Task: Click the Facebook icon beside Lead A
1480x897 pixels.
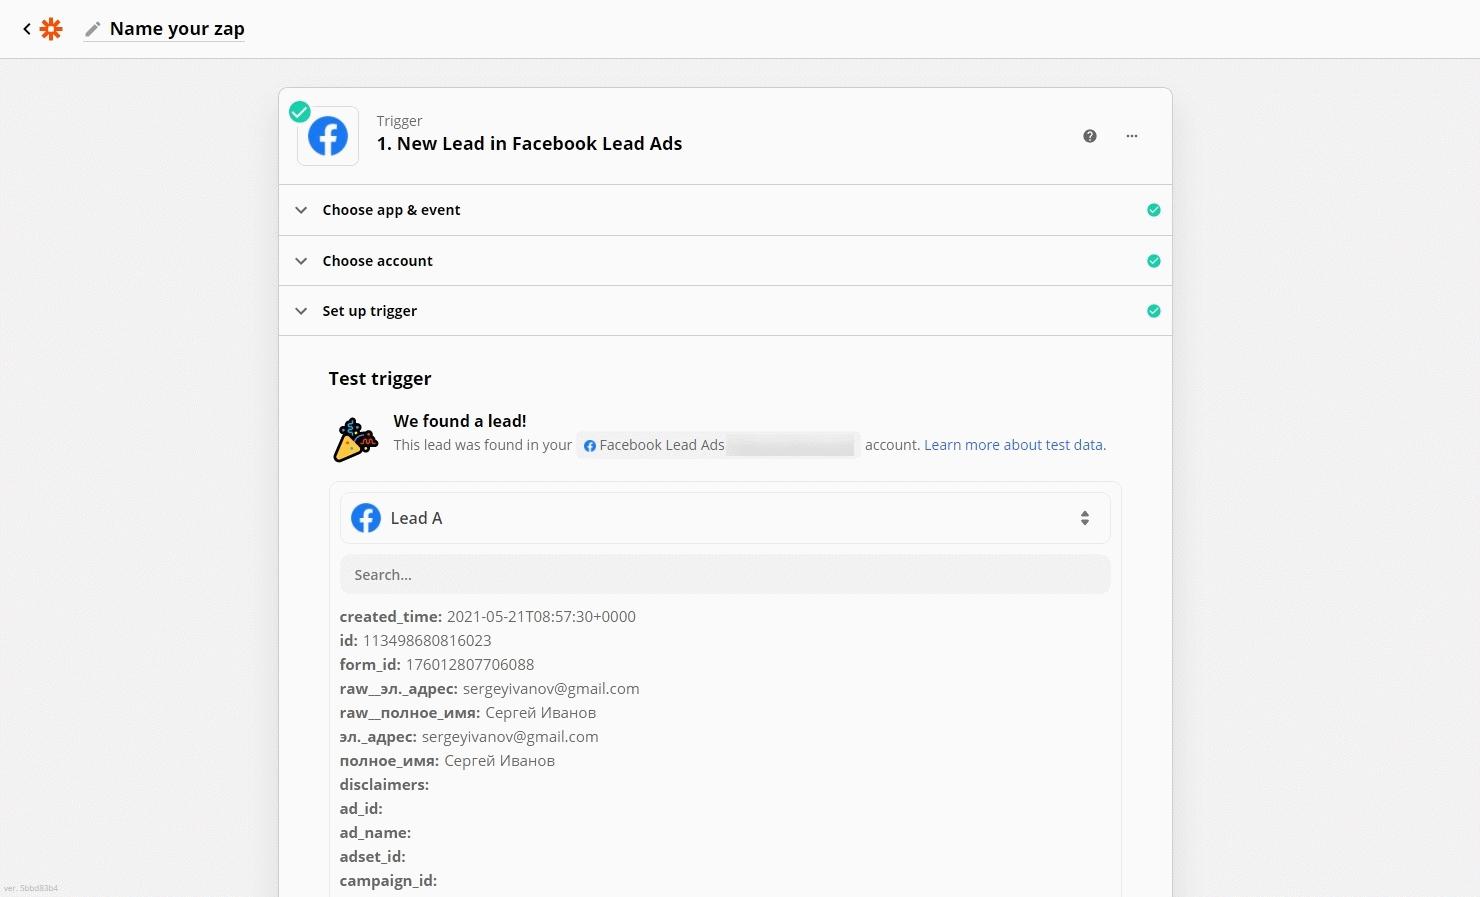Action: [366, 518]
